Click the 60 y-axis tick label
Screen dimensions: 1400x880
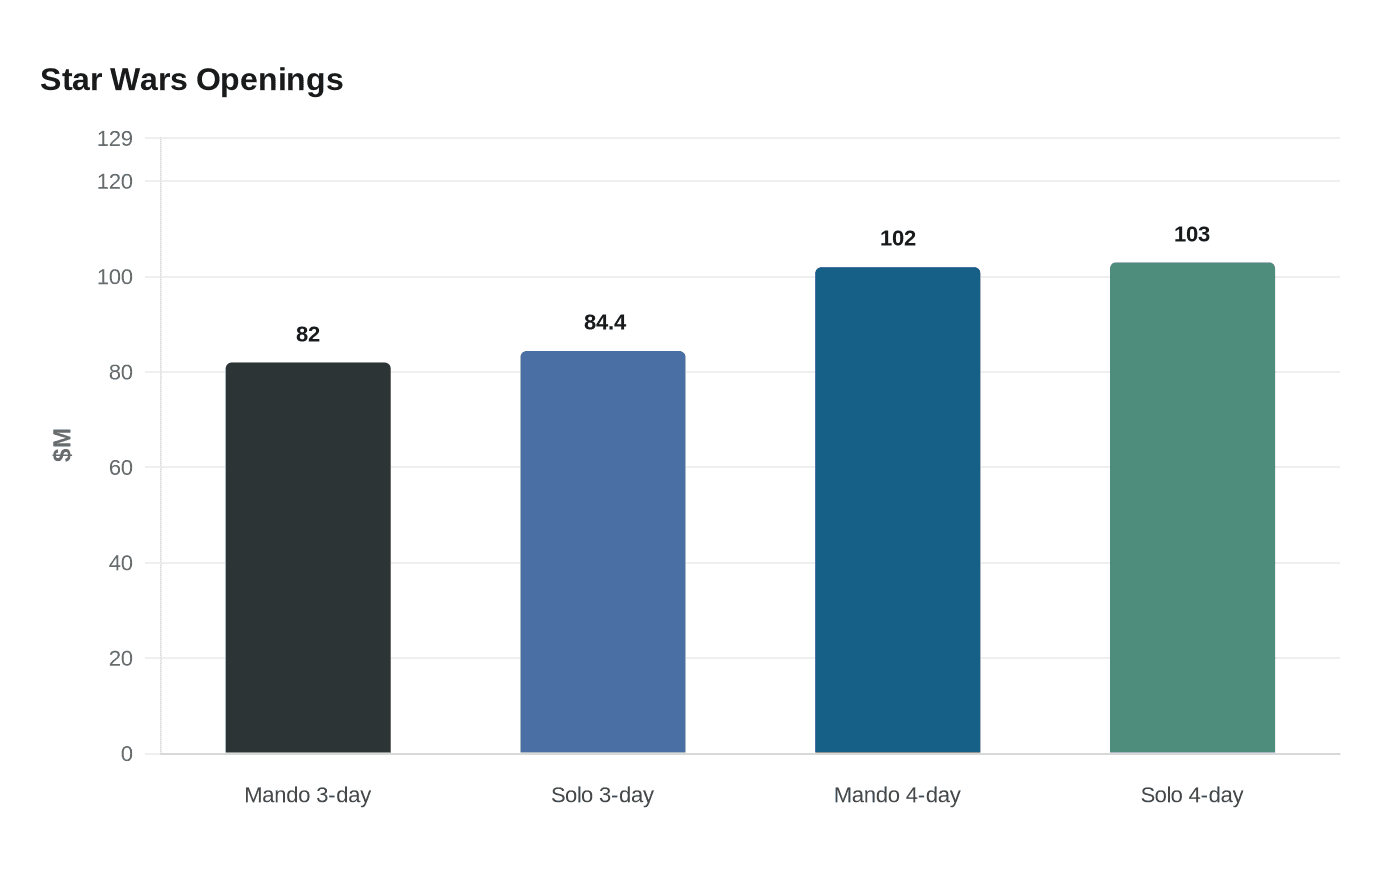click(x=121, y=467)
